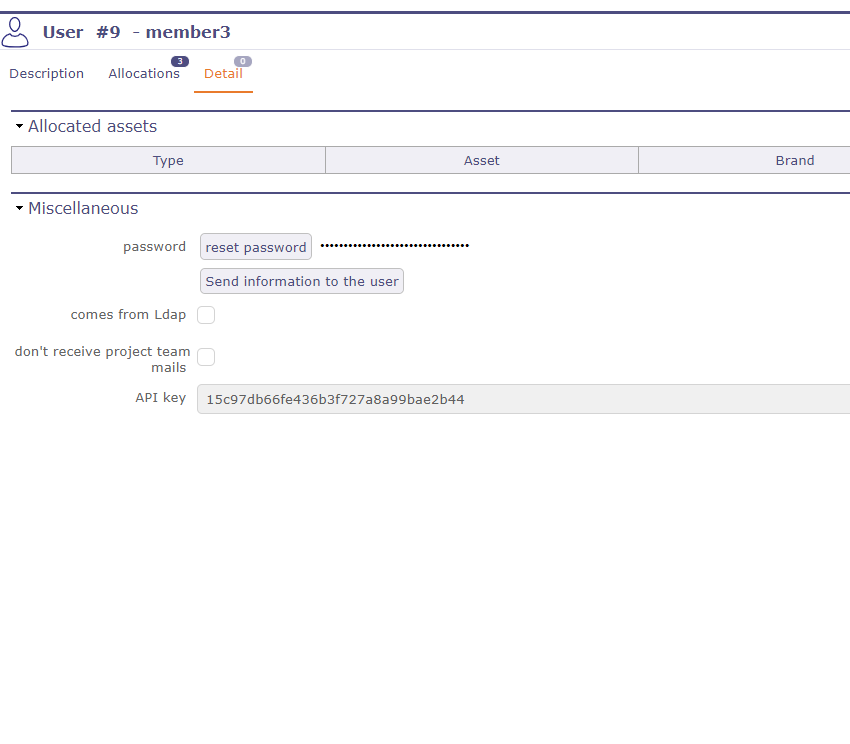Click the Type column header
The width and height of the screenshot is (850, 744).
tap(168, 161)
